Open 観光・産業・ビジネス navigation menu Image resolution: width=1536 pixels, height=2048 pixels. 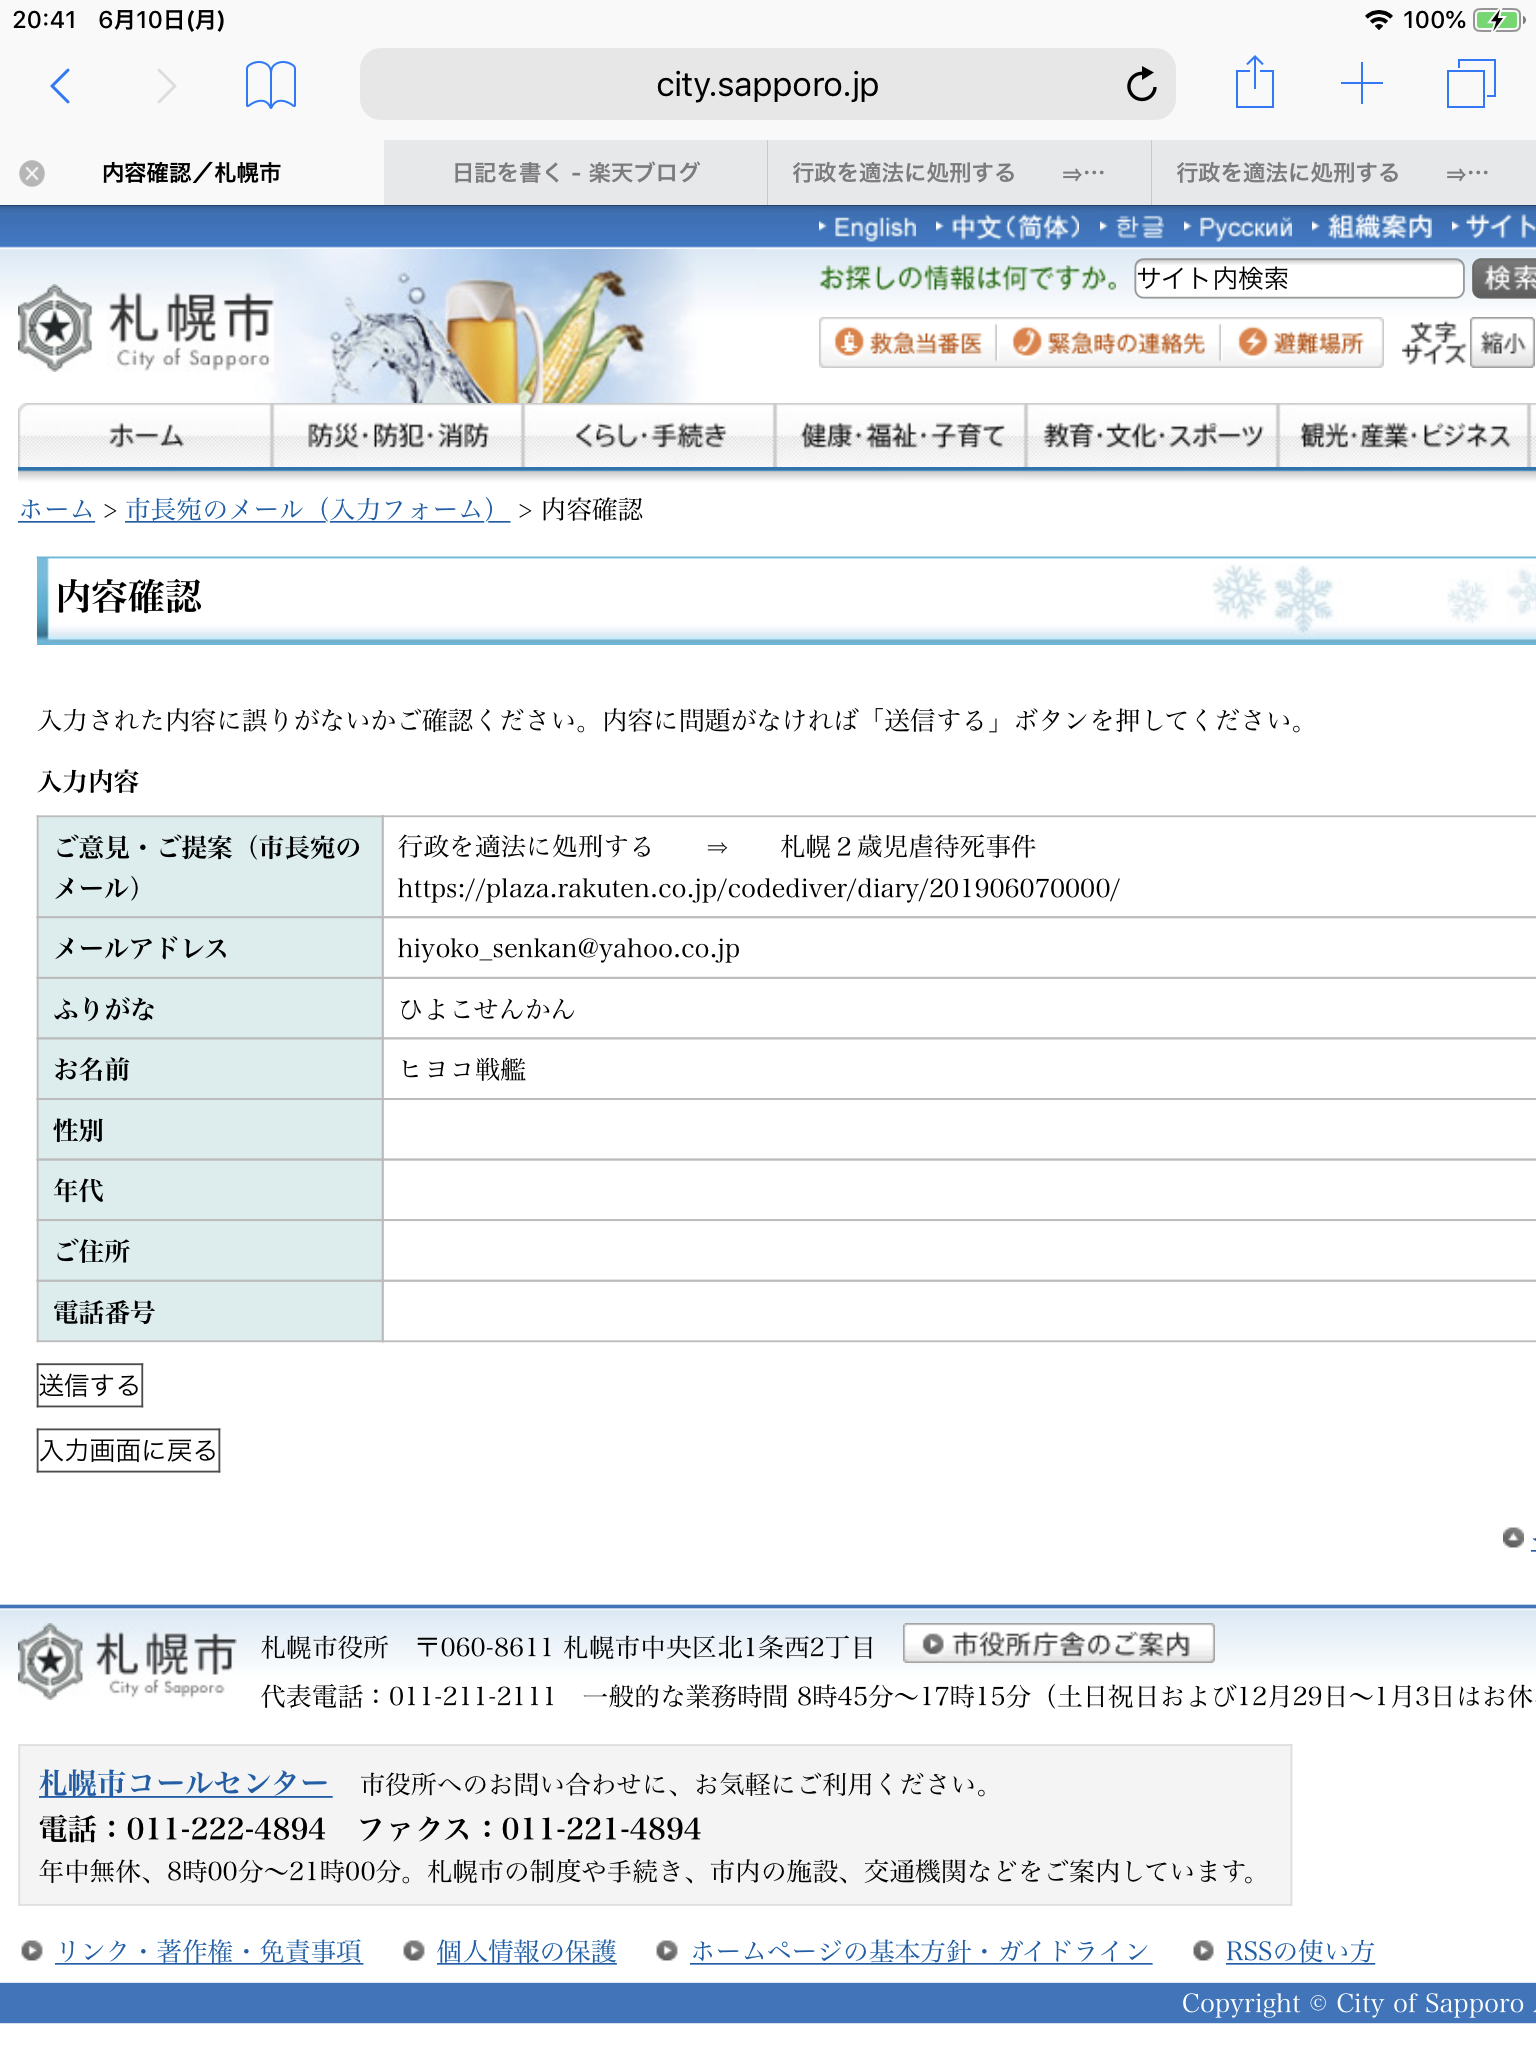tap(1404, 436)
